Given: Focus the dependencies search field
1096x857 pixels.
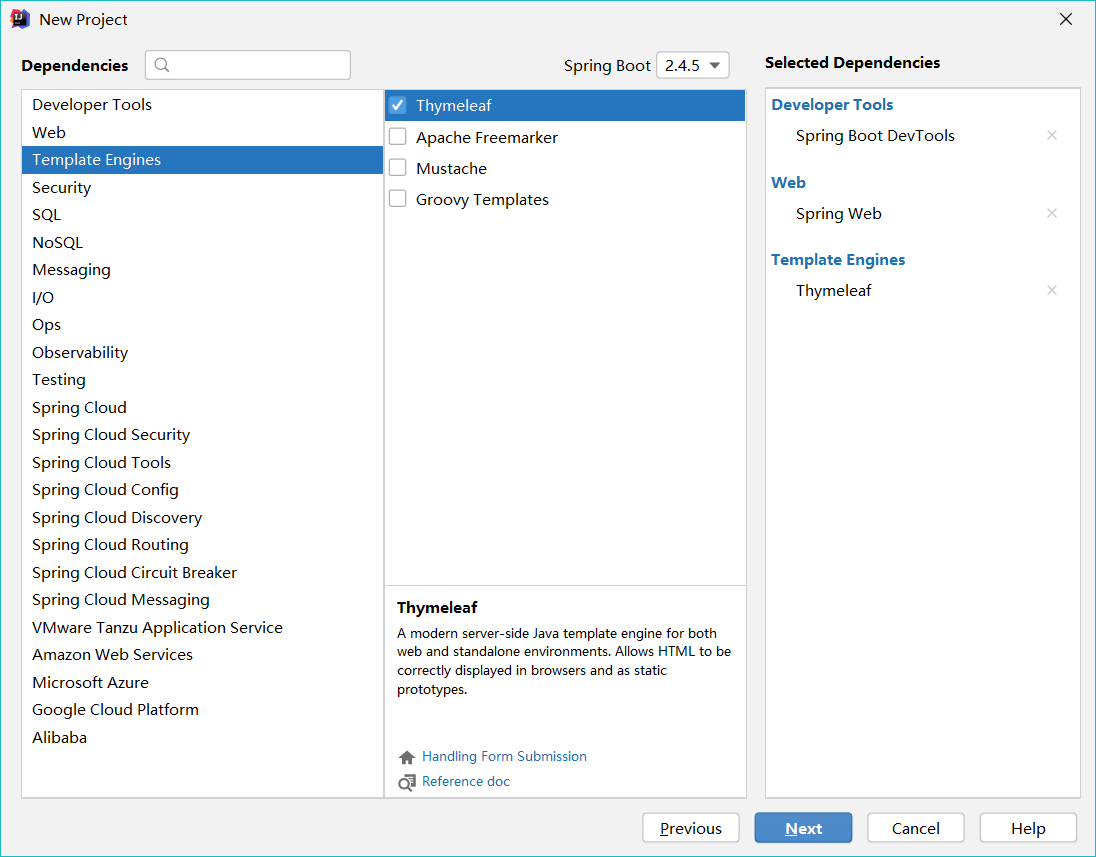Looking at the screenshot, I should (248, 65).
